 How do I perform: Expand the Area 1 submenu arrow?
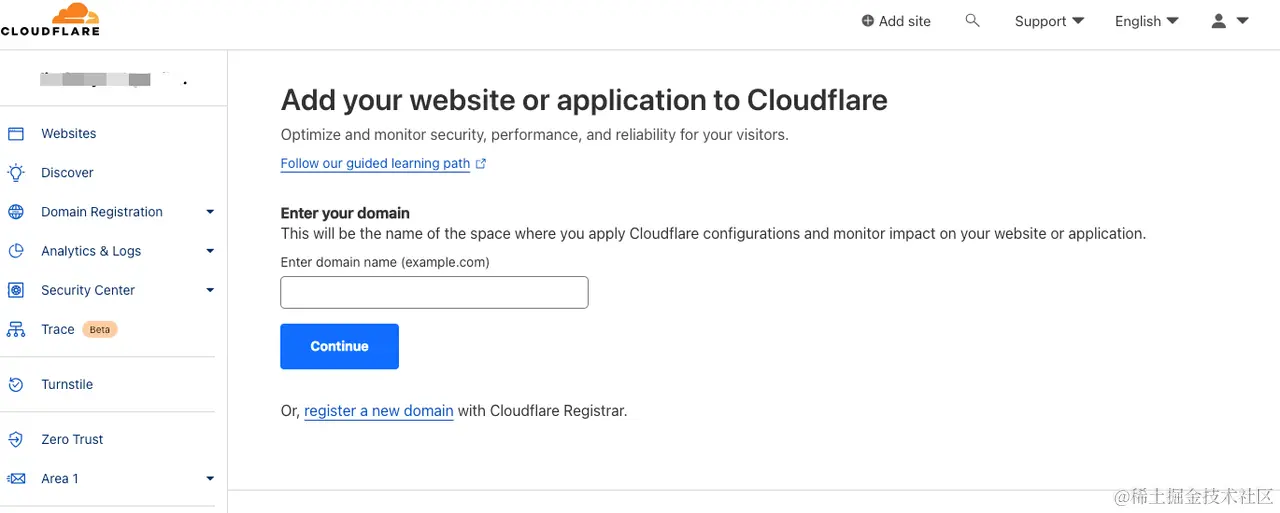click(210, 479)
